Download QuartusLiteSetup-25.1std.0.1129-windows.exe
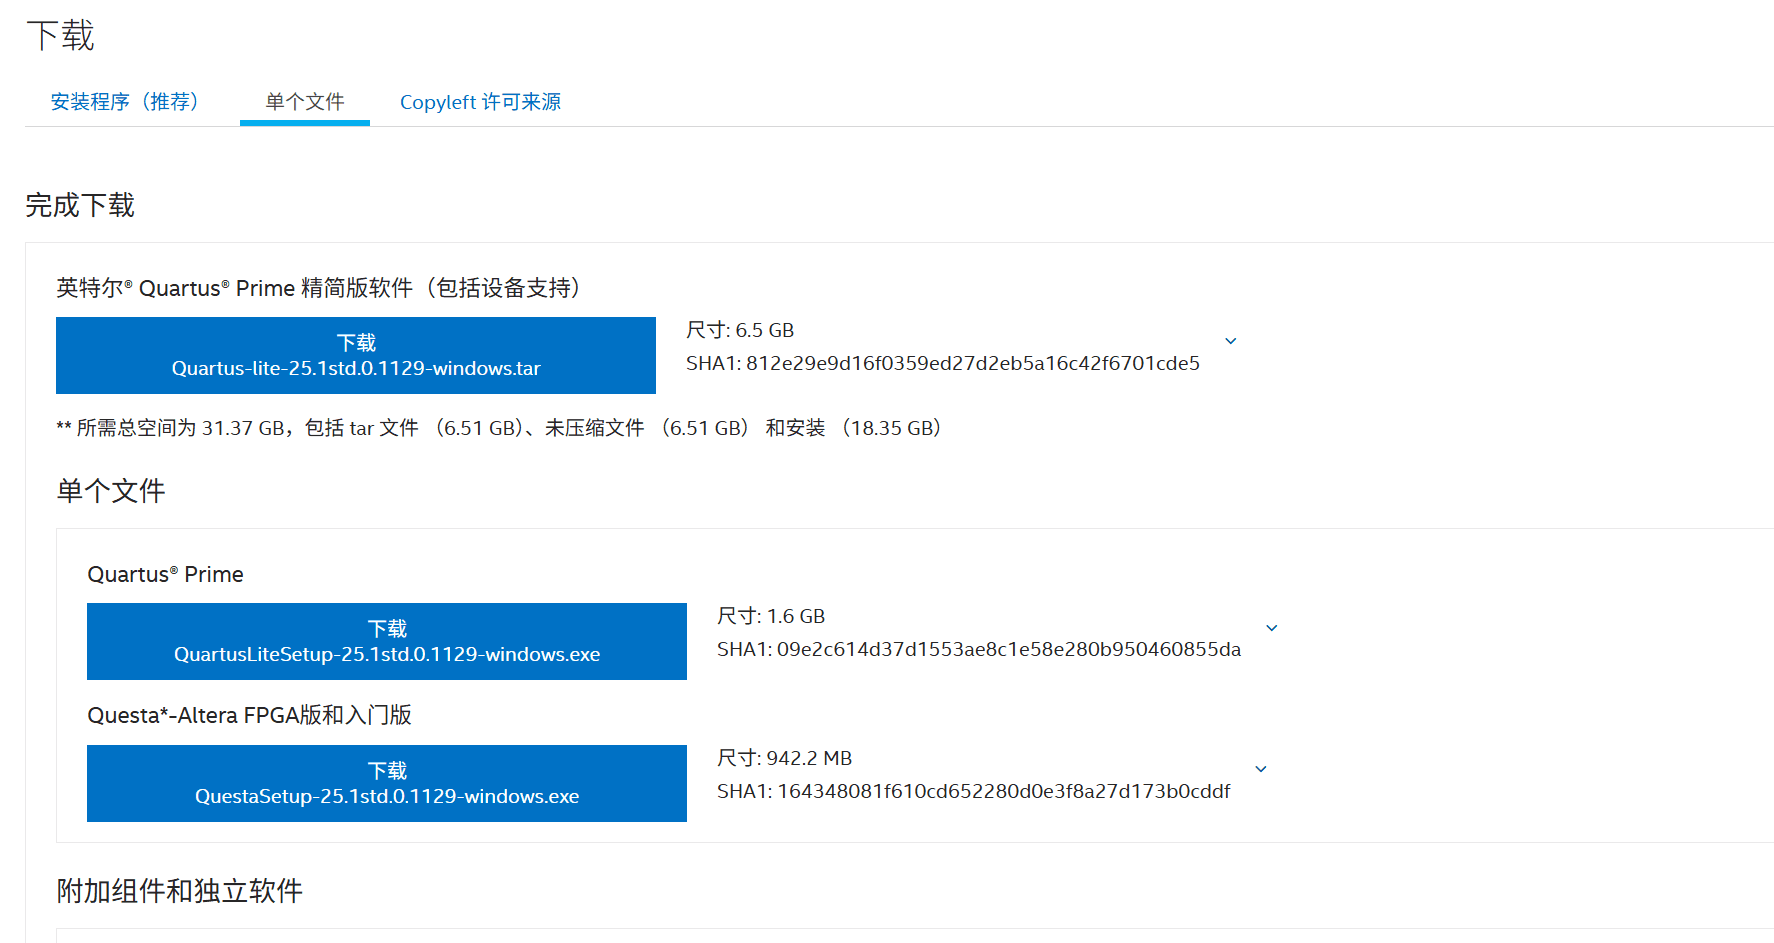The image size is (1774, 943). click(387, 641)
